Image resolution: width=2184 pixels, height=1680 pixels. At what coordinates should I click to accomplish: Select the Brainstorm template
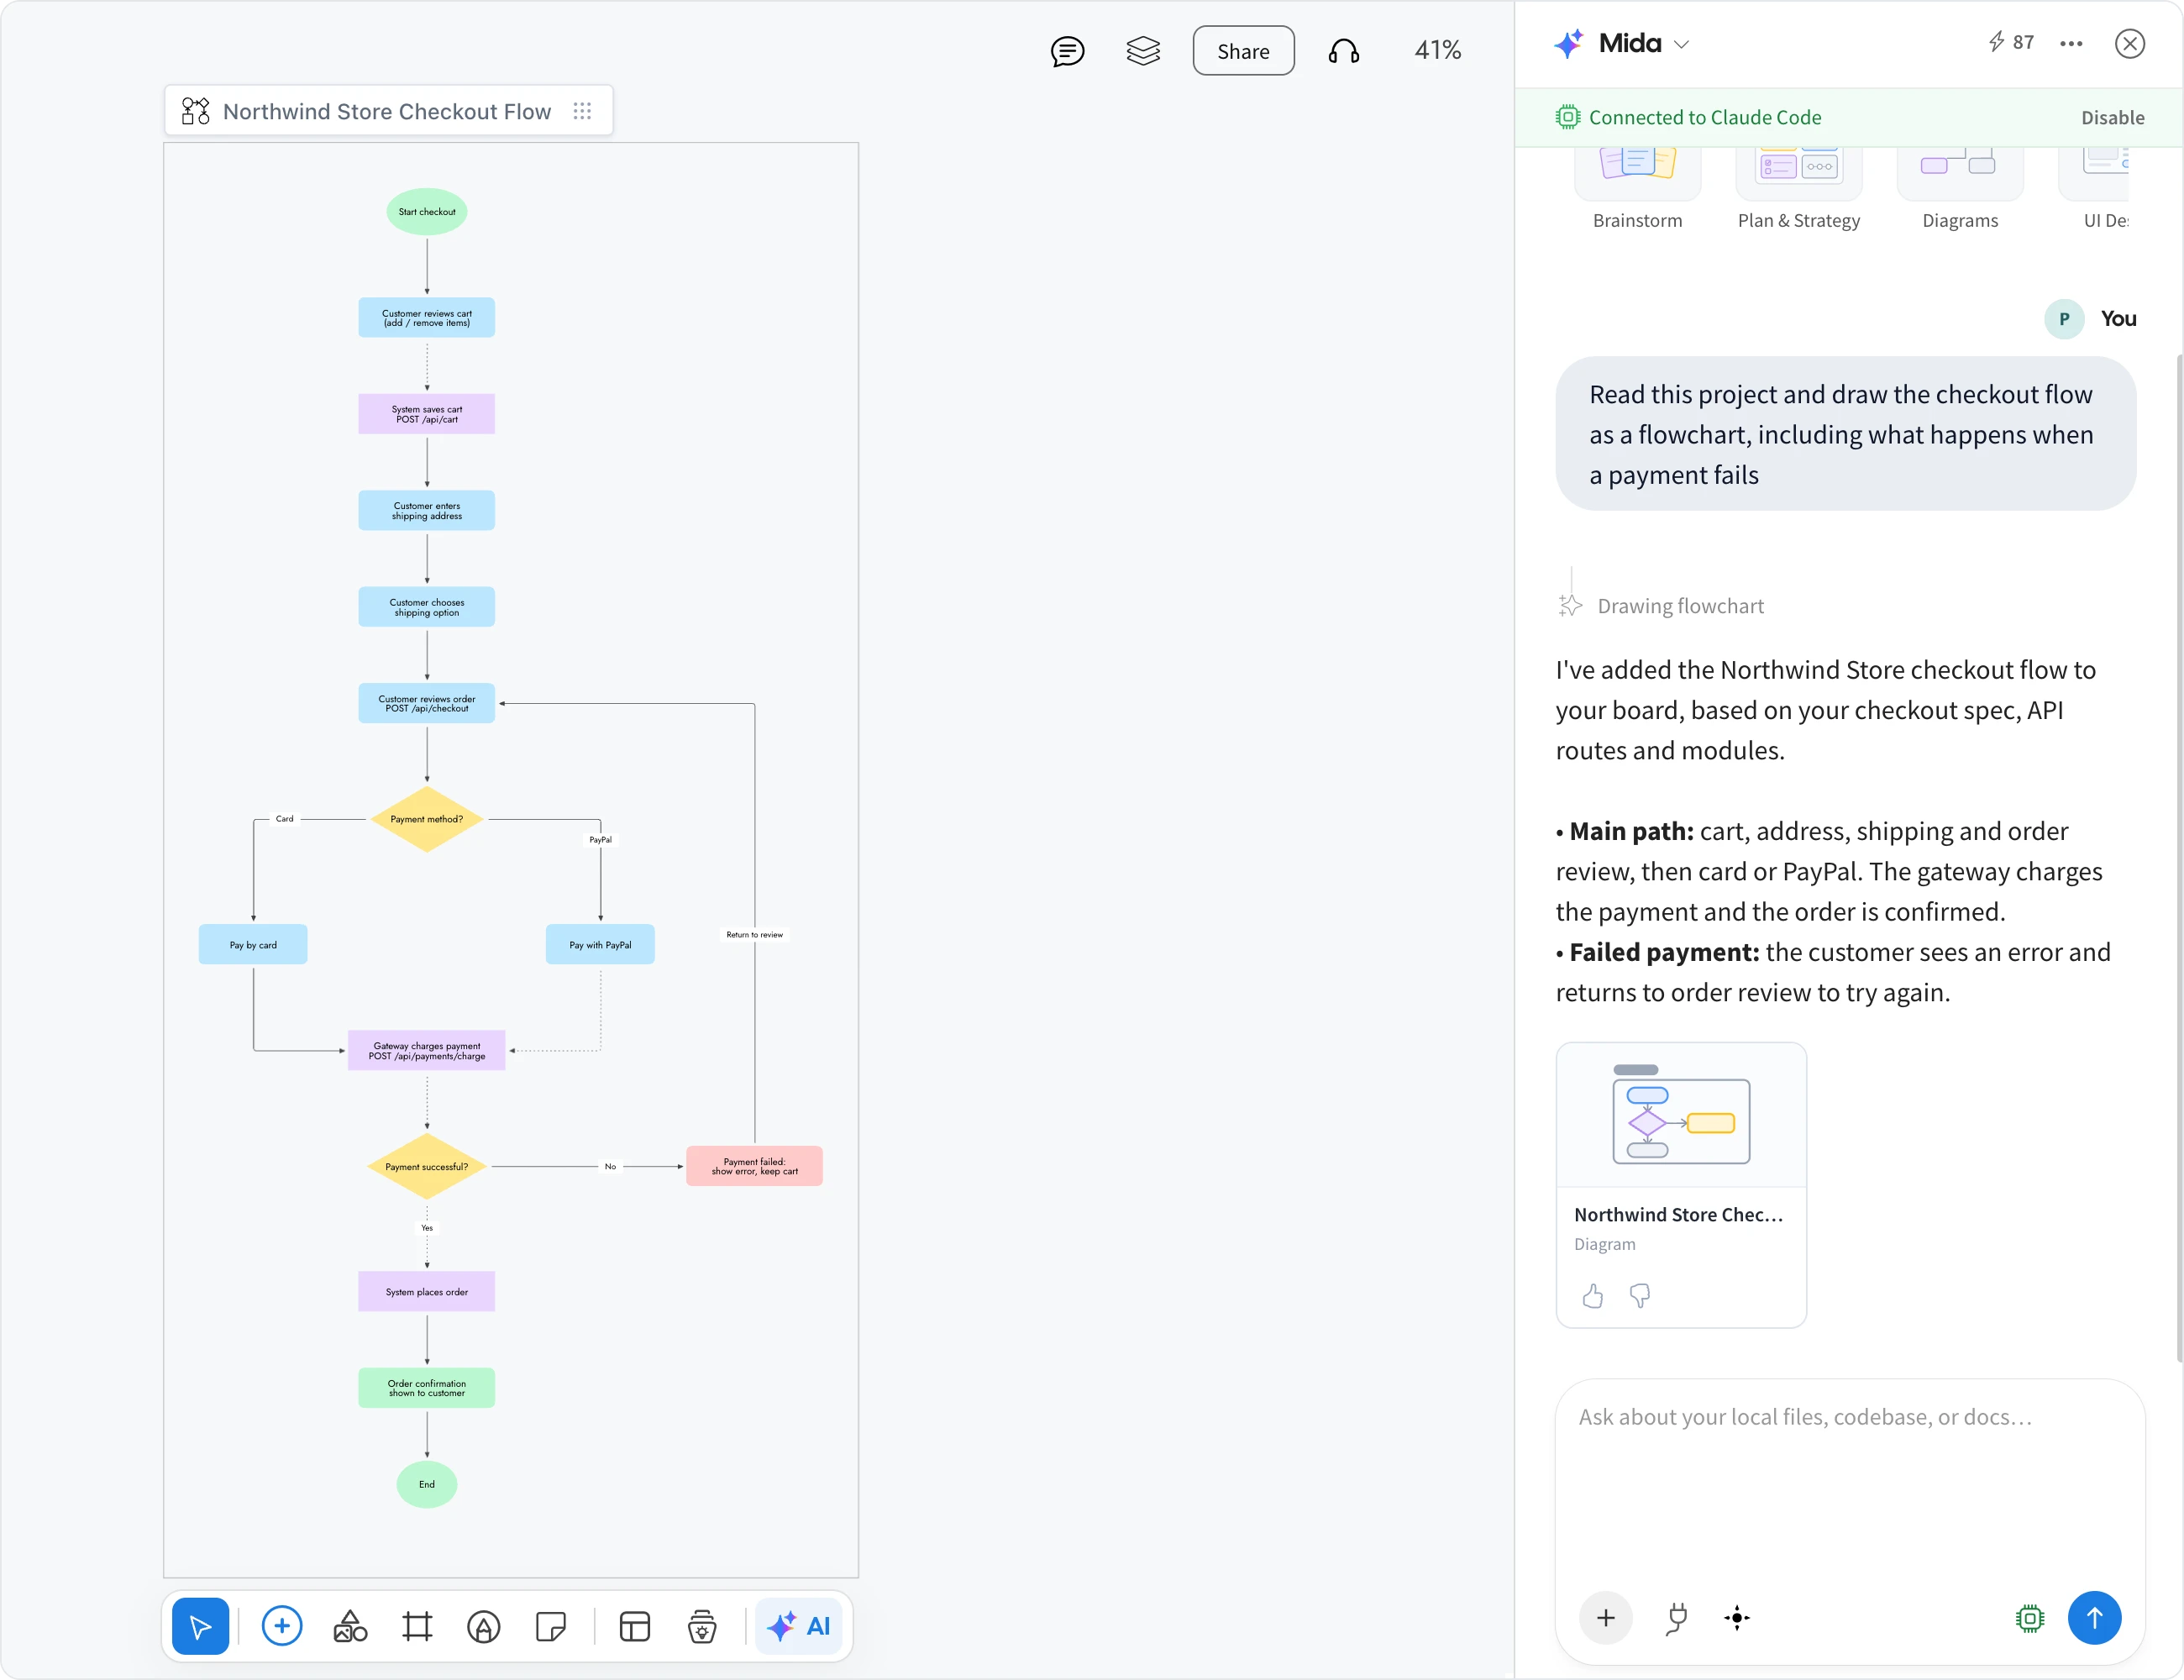[x=1637, y=190]
